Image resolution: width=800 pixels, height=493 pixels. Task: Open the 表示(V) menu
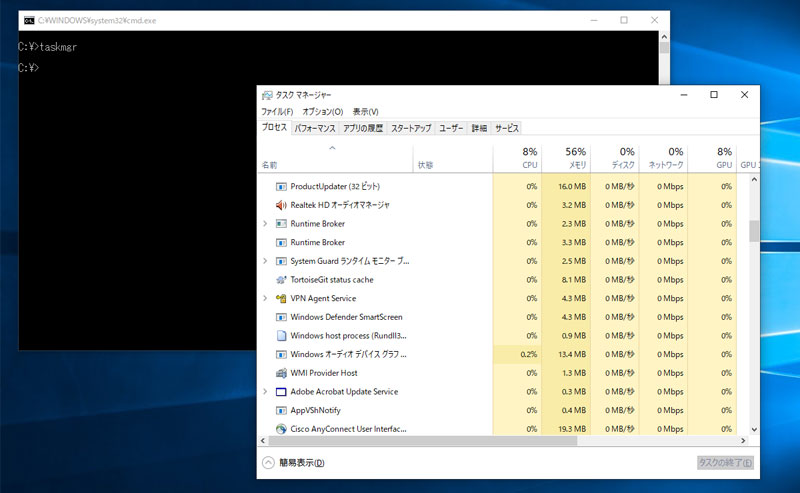[365, 112]
